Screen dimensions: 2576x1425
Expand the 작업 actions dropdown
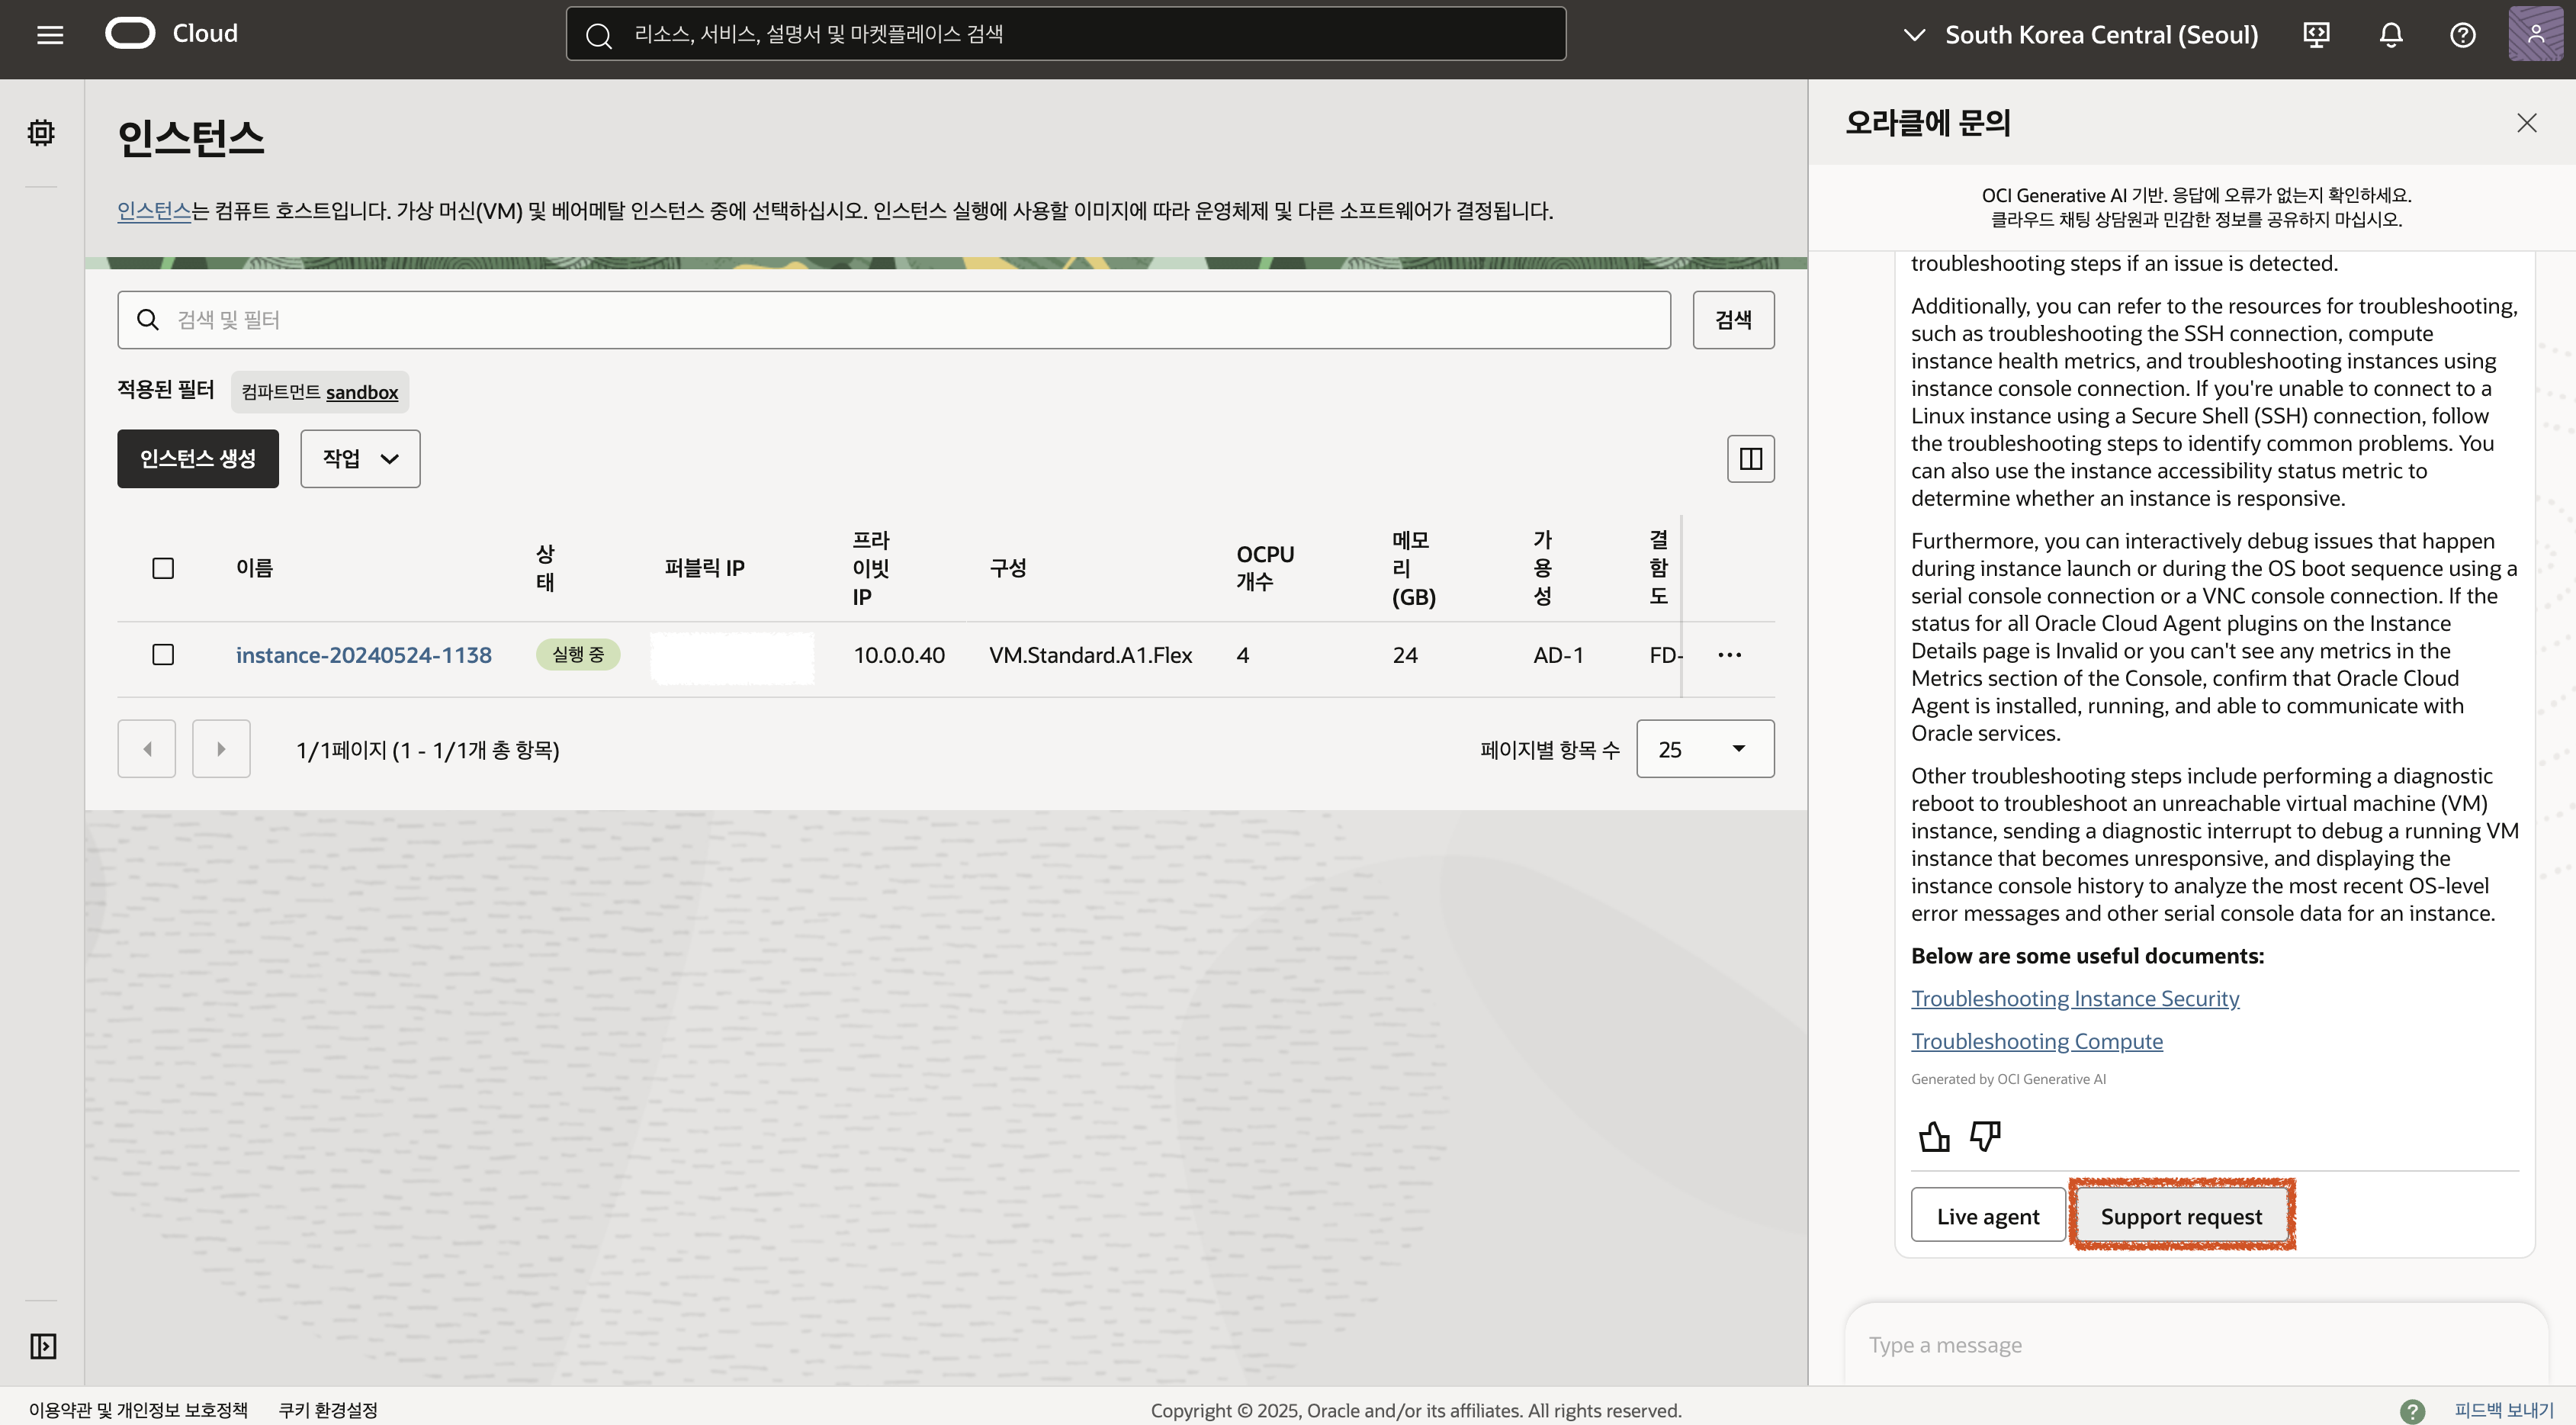360,458
